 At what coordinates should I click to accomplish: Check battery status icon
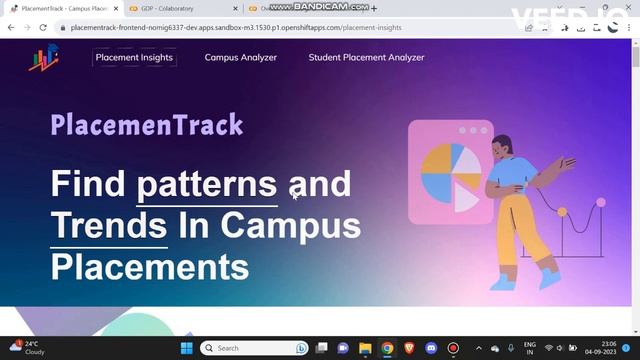[x=573, y=348]
